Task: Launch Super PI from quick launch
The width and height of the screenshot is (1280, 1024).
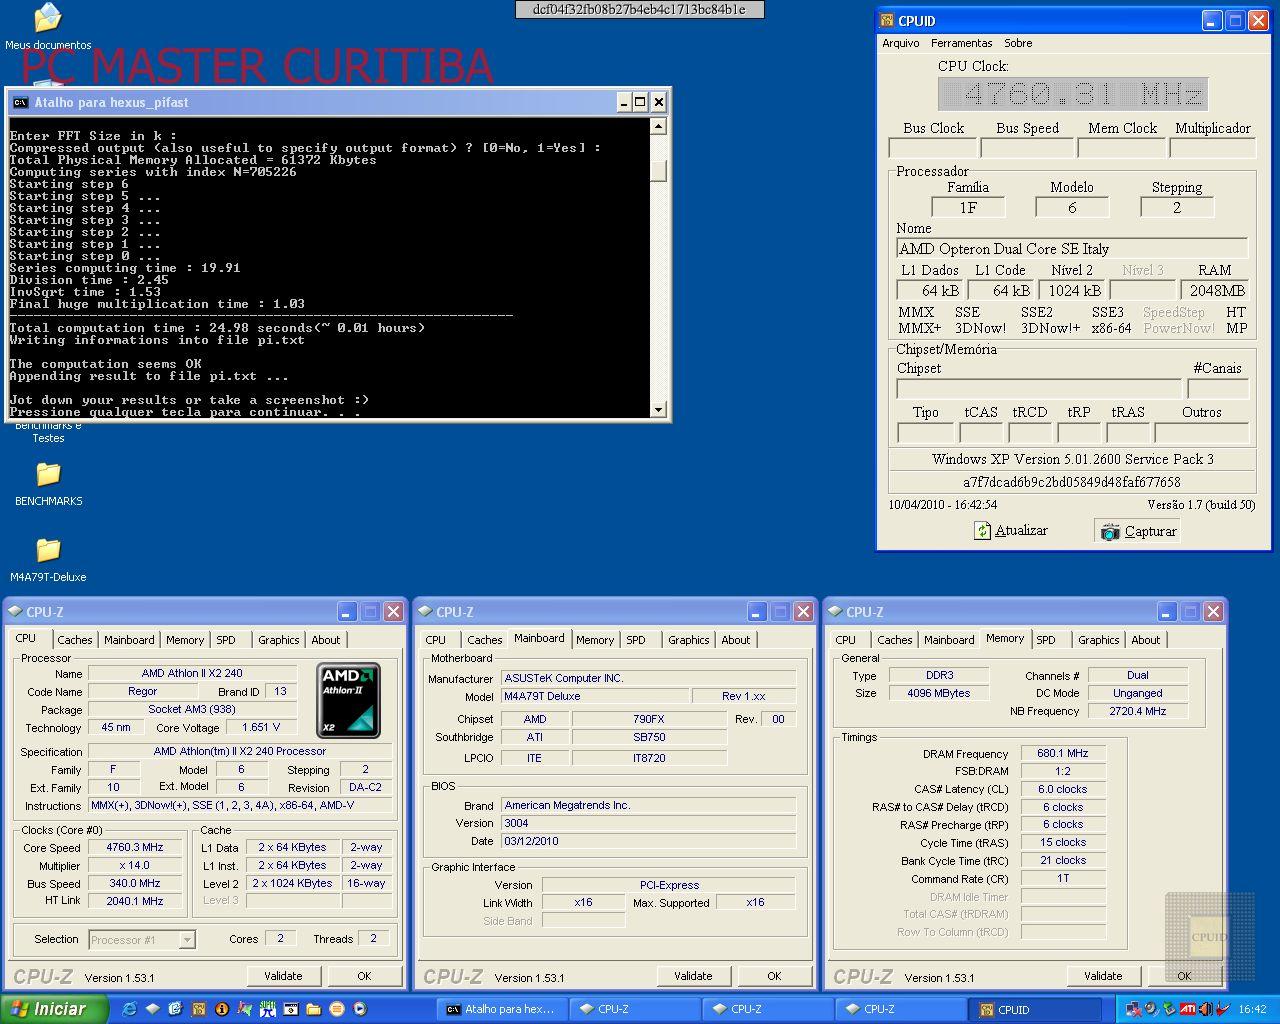Action: (267, 1009)
